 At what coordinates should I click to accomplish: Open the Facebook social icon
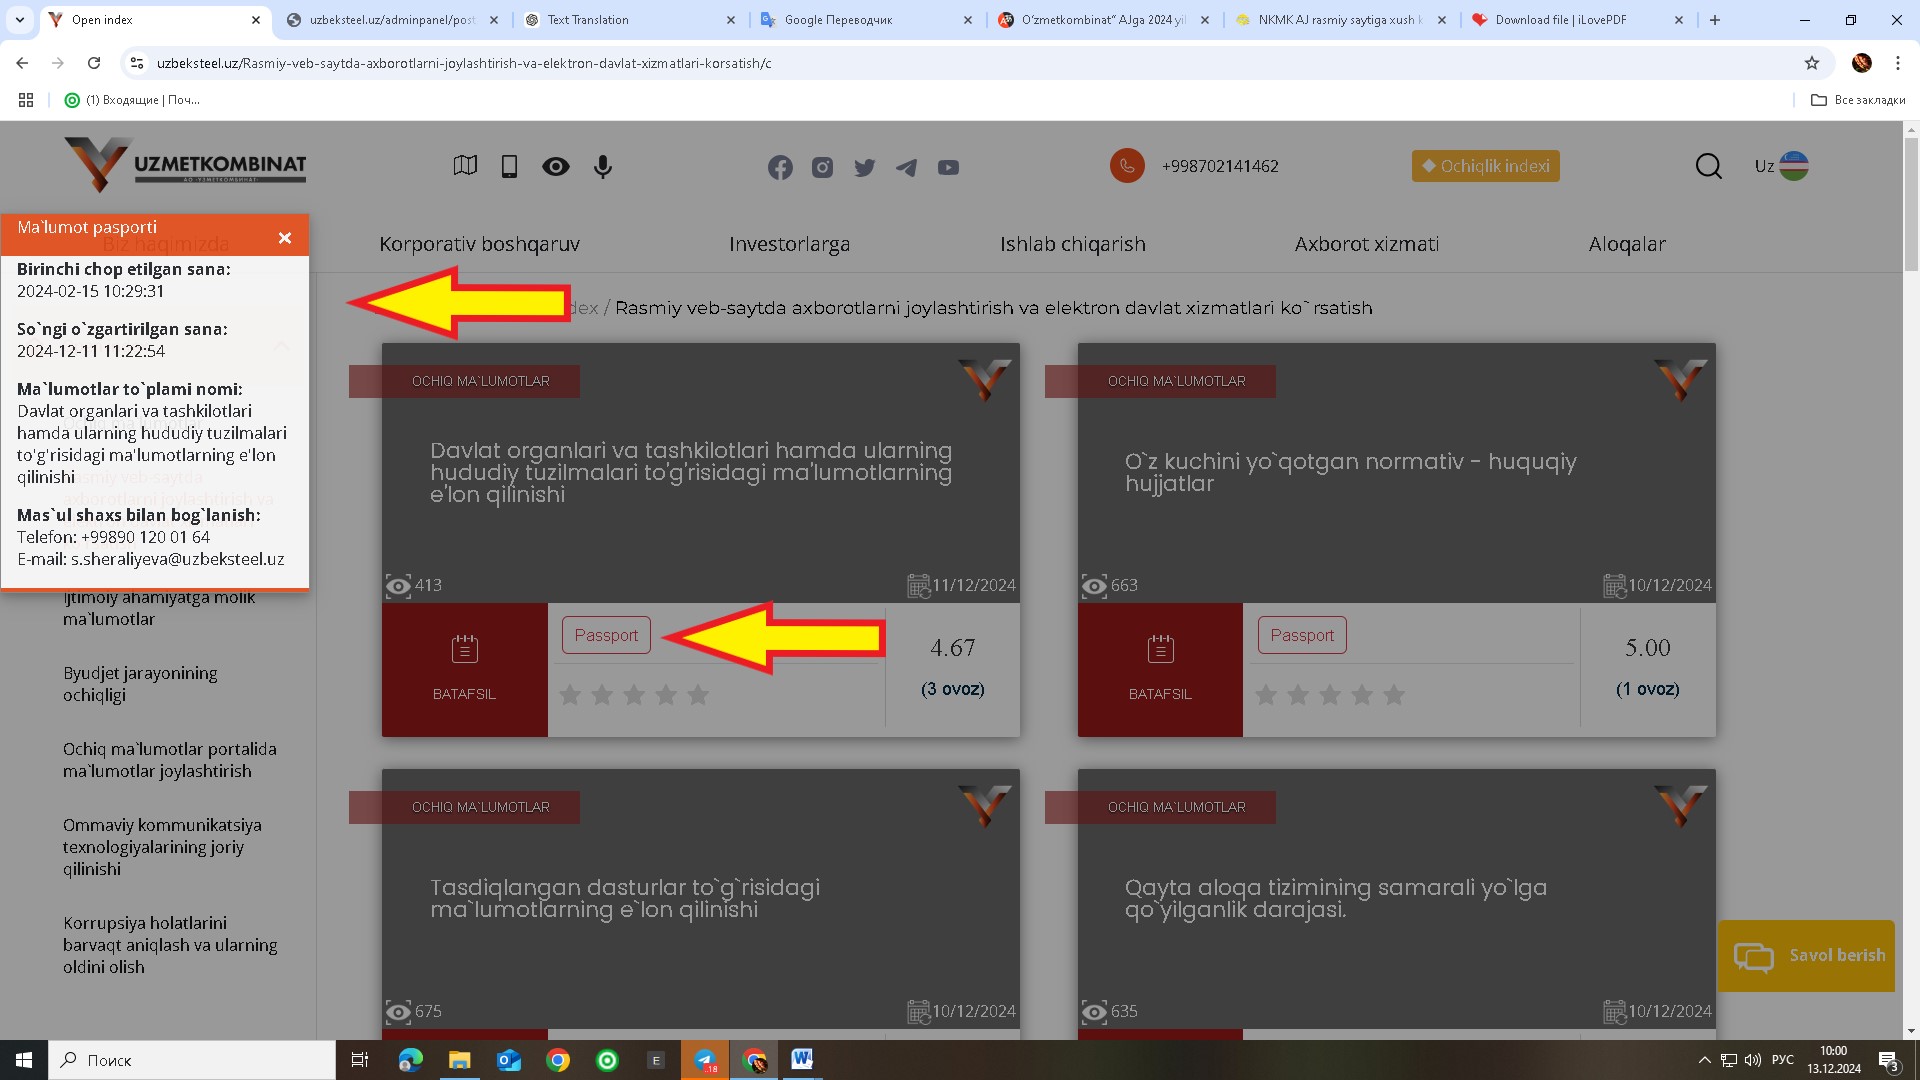click(x=780, y=167)
